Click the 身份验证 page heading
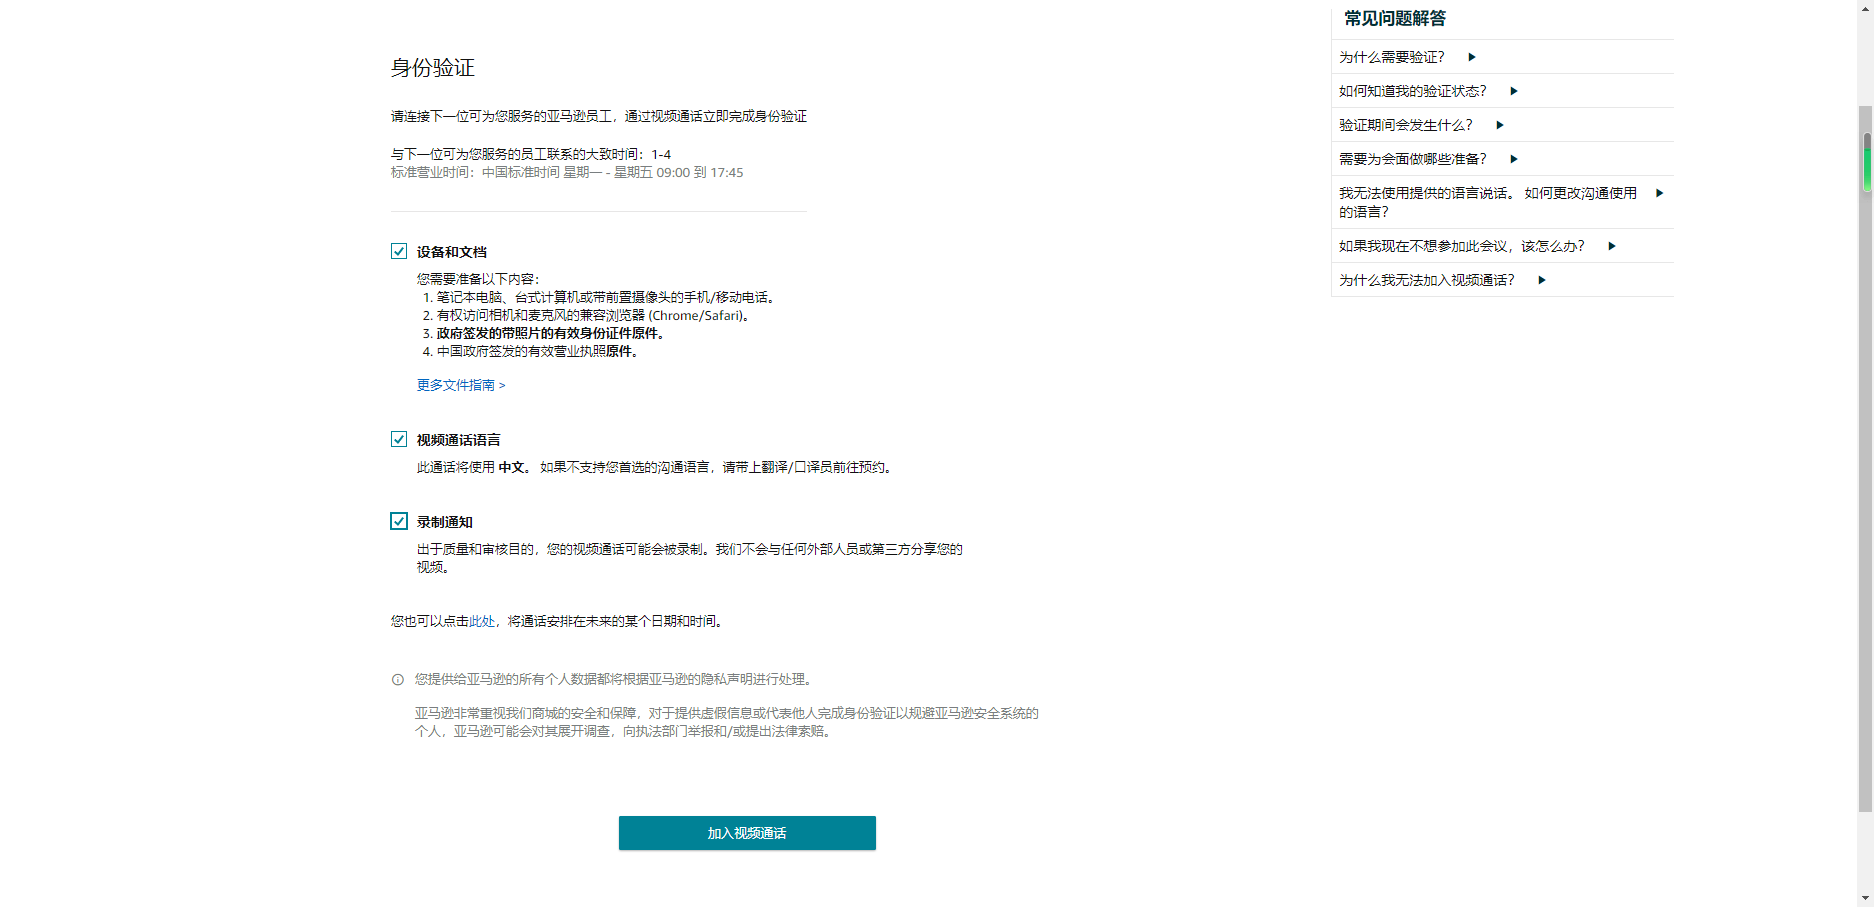 click(432, 68)
